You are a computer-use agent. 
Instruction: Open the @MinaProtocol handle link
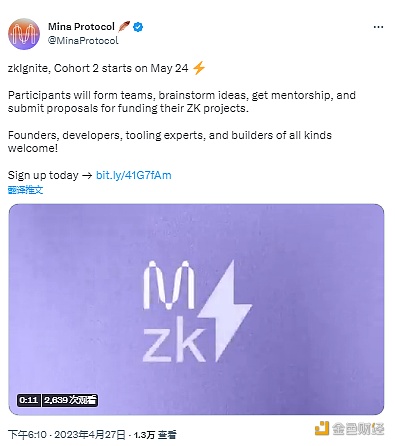[83, 40]
